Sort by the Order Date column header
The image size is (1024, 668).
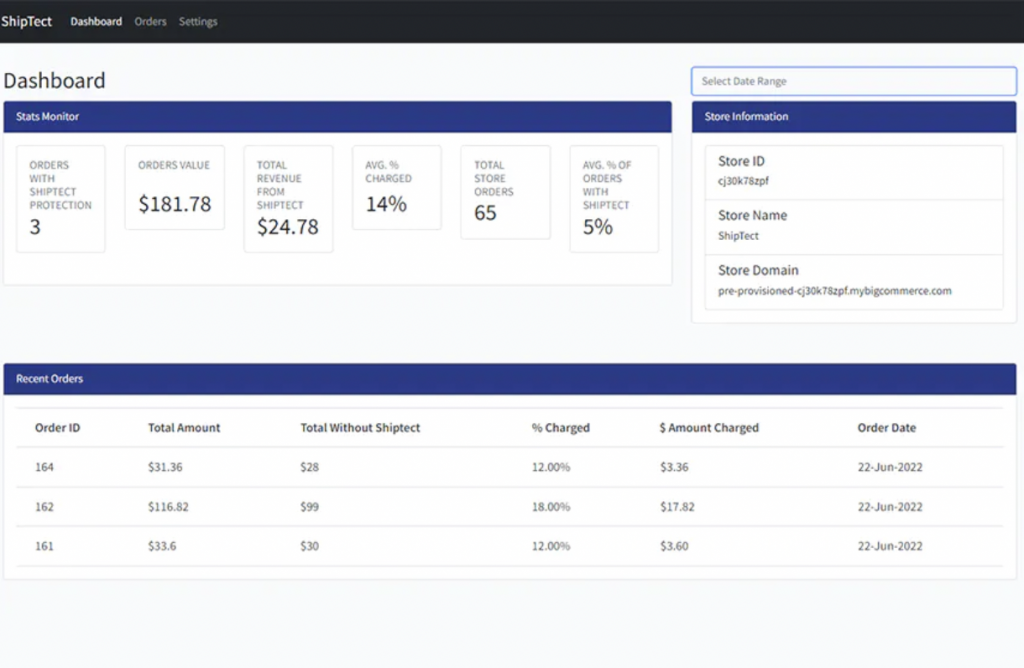tap(886, 427)
